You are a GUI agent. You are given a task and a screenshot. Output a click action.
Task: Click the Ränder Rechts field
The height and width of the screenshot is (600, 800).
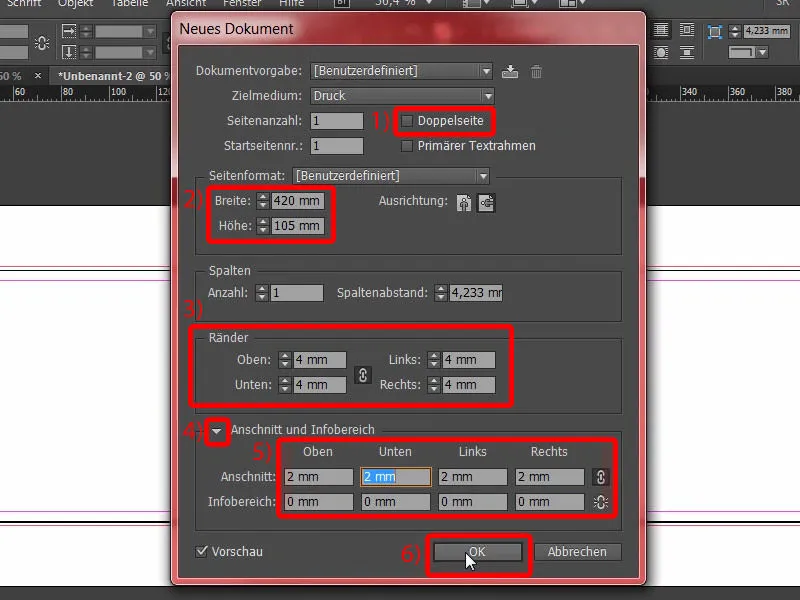468,385
